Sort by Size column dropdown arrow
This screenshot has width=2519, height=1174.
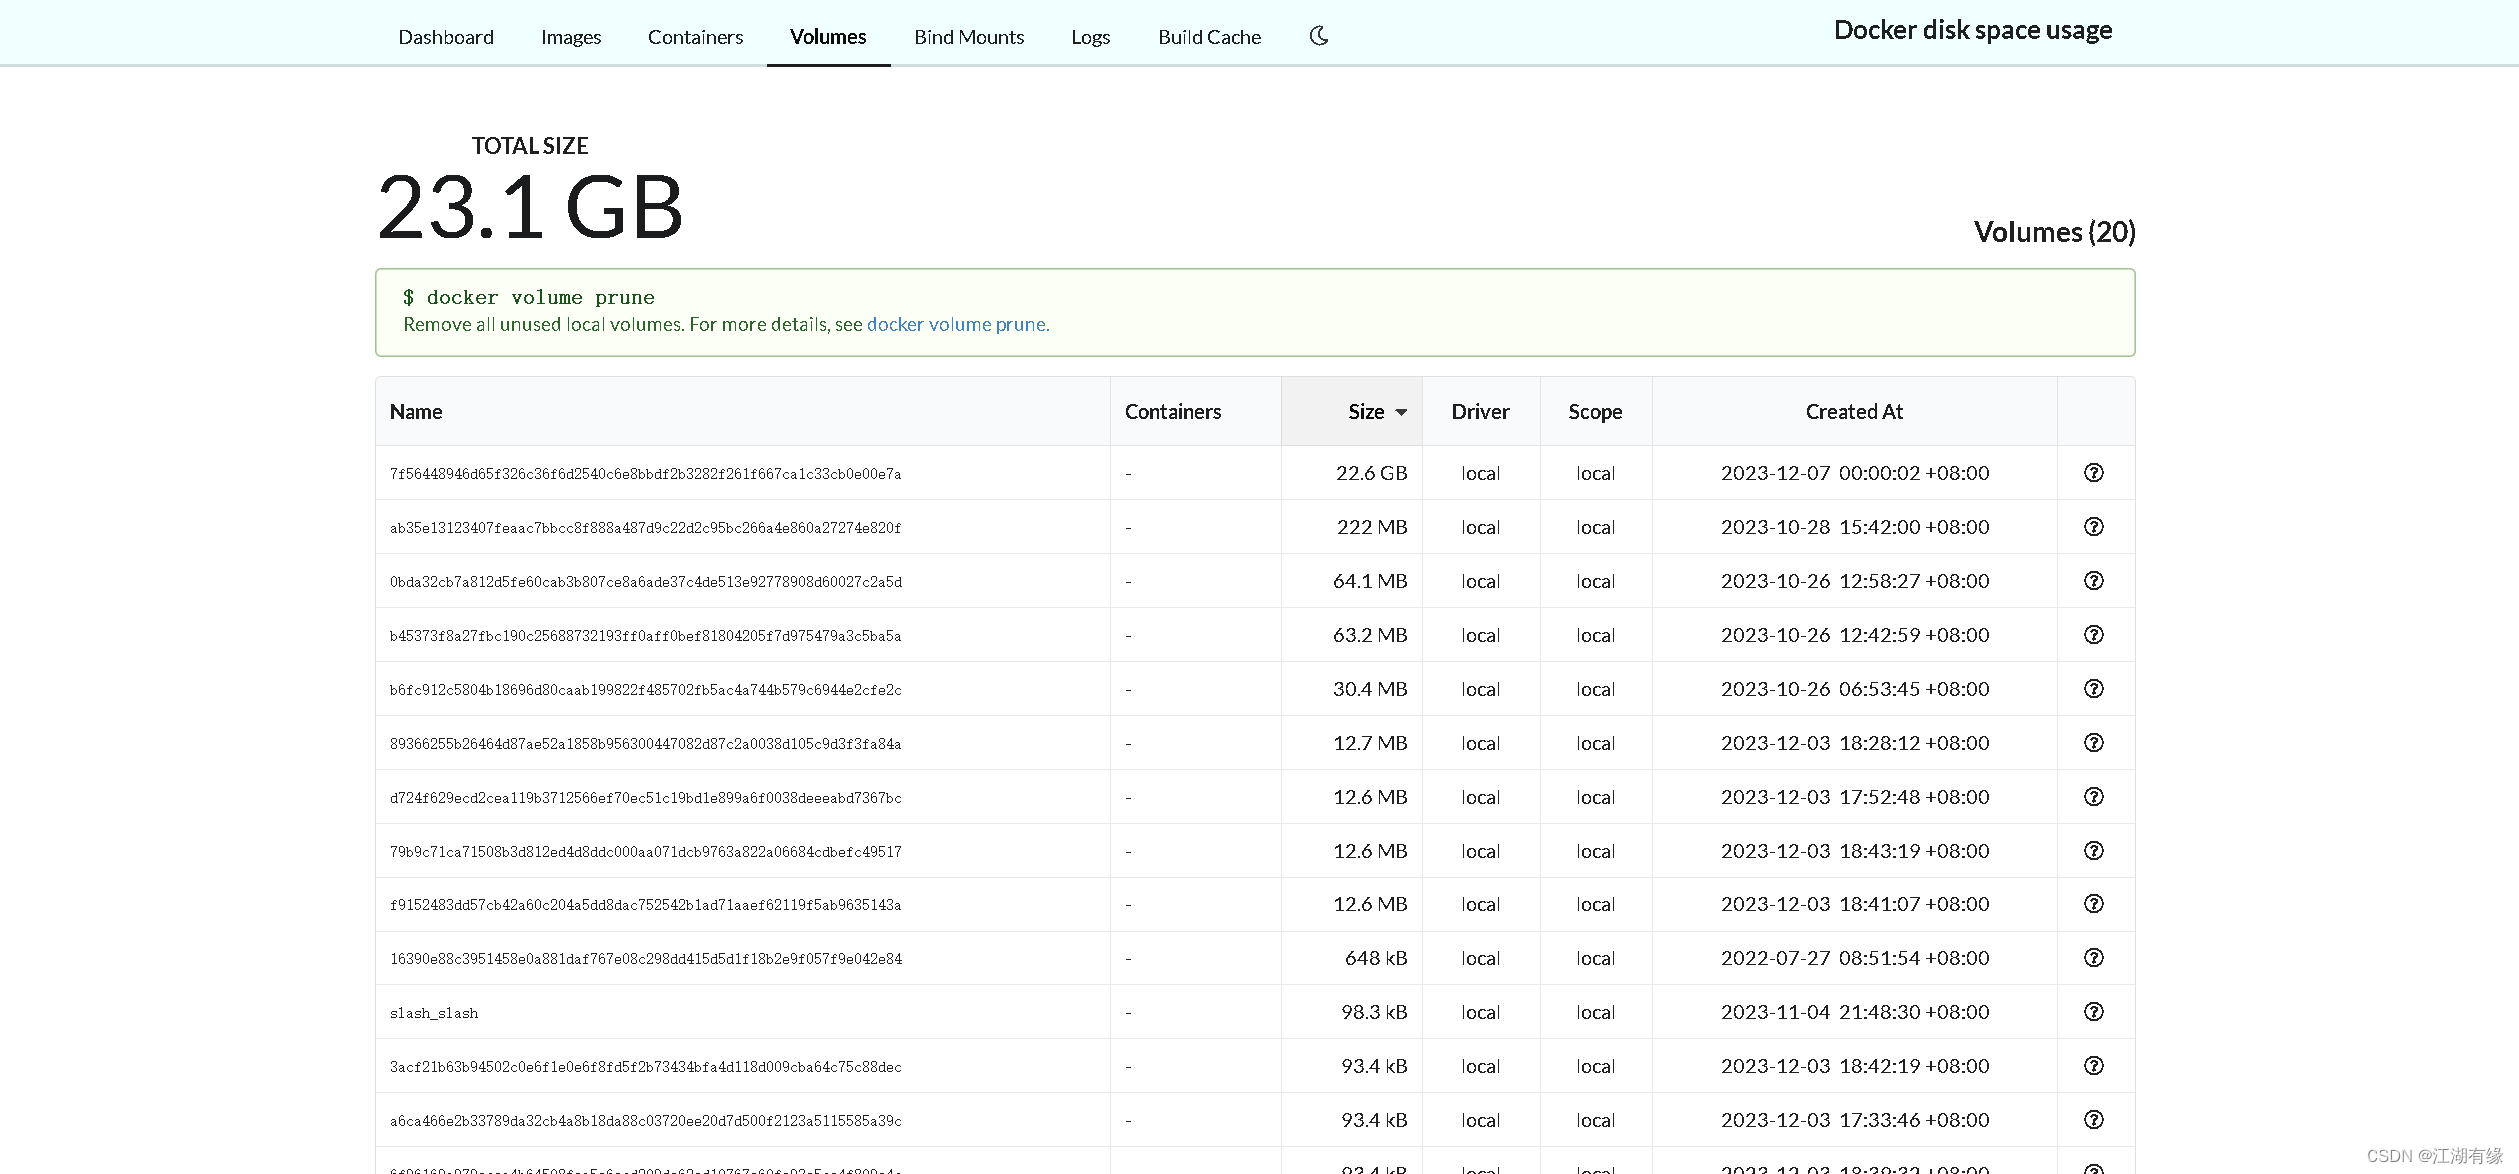tap(1401, 412)
